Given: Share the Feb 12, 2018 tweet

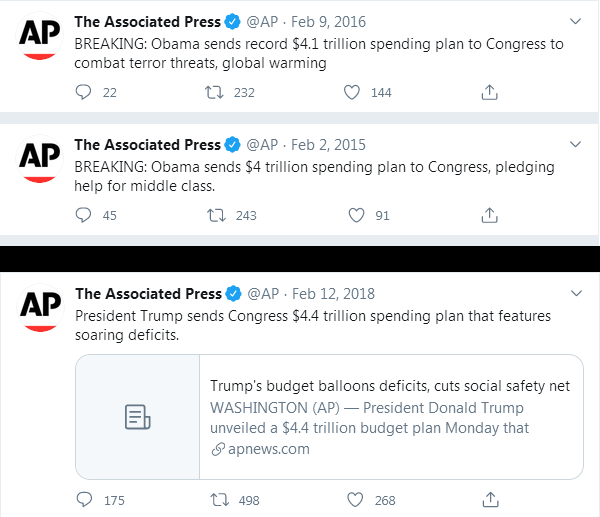Looking at the screenshot, I should [490, 500].
